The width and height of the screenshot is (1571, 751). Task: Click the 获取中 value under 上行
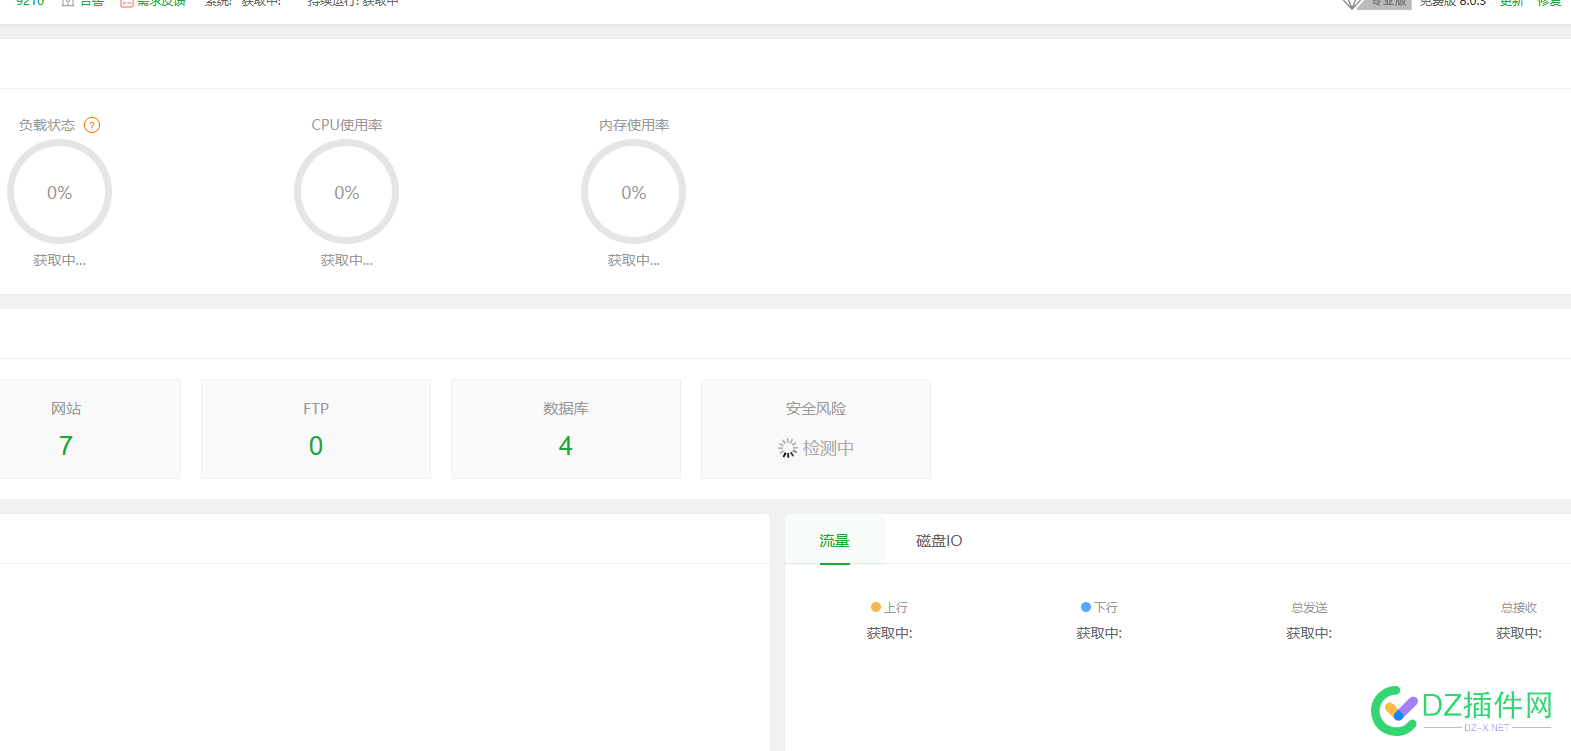(889, 633)
